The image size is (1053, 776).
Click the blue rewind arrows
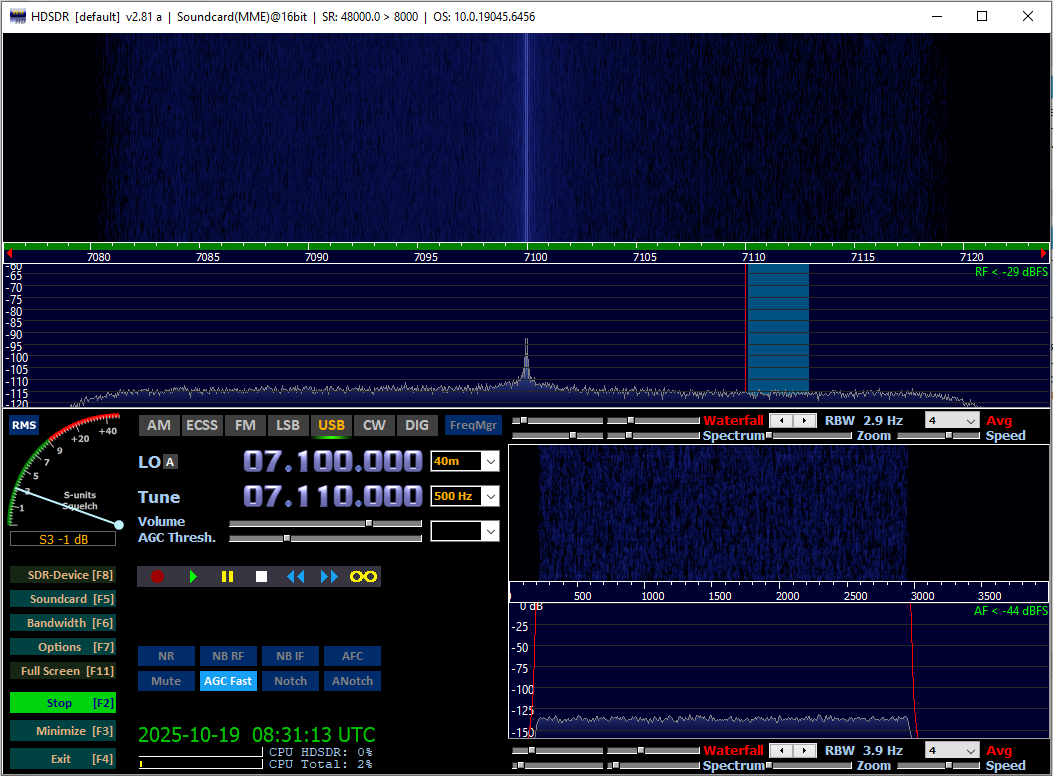(x=295, y=576)
